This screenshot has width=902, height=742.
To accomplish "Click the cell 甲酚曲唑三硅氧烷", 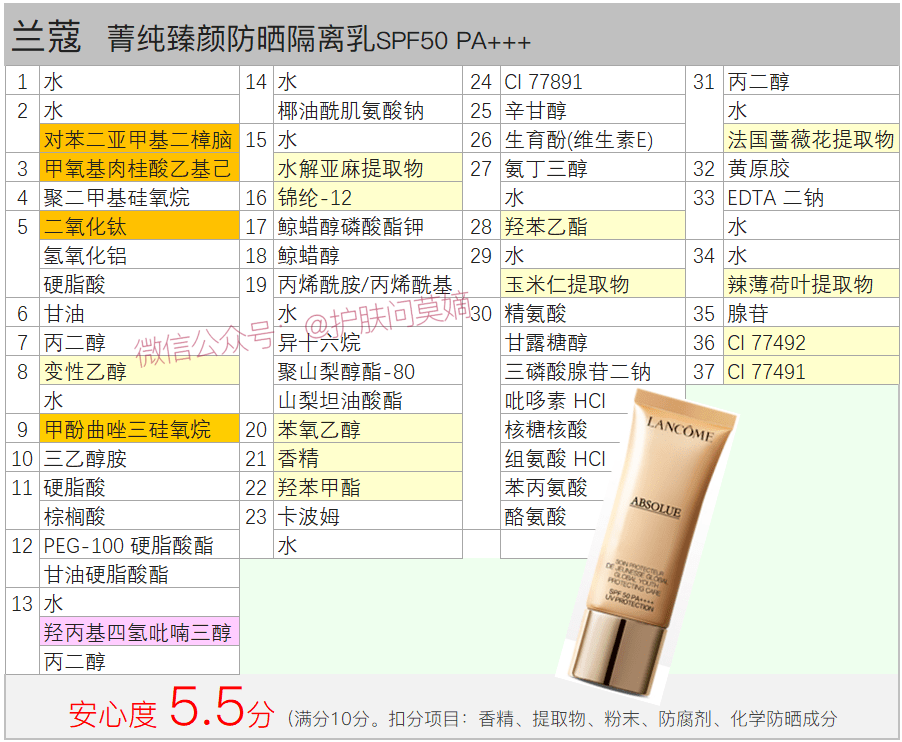I will pyautogui.click(x=139, y=429).
